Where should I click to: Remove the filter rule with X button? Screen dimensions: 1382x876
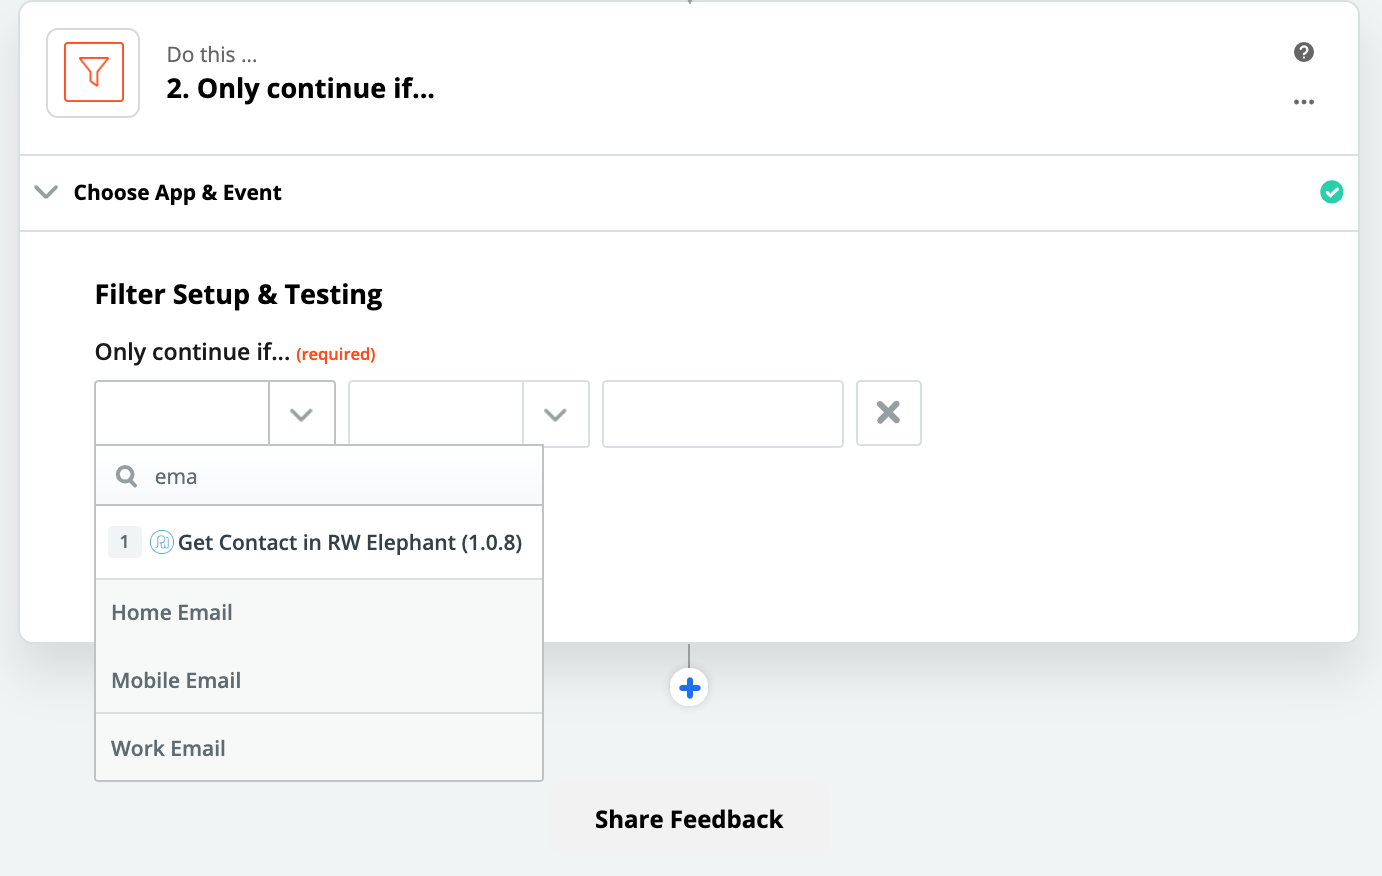point(889,413)
